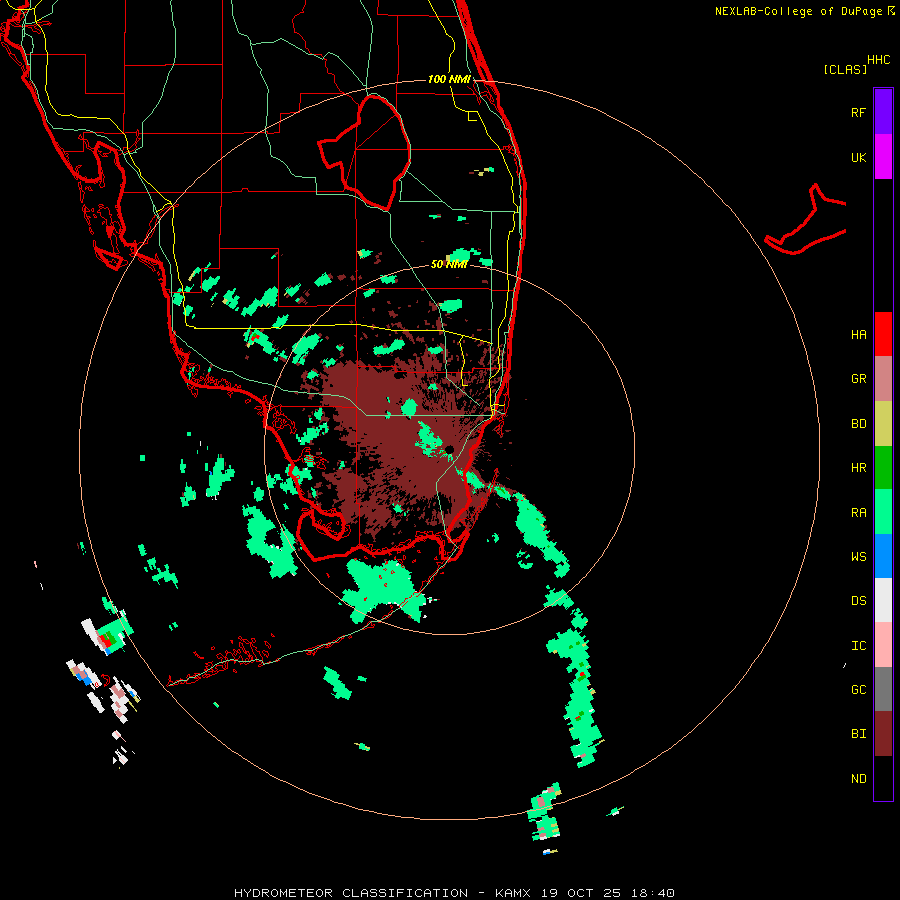The image size is (900, 900).
Task: Click inside the Lake Okeechobee outline
Action: click(x=370, y=152)
